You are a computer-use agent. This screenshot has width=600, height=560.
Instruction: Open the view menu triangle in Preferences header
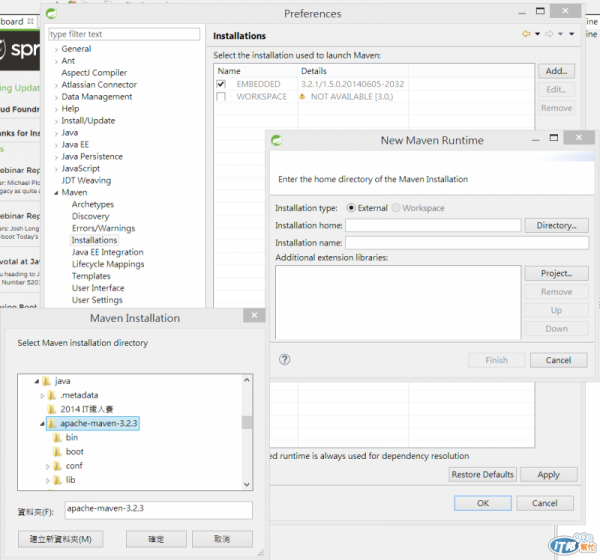[x=572, y=34]
